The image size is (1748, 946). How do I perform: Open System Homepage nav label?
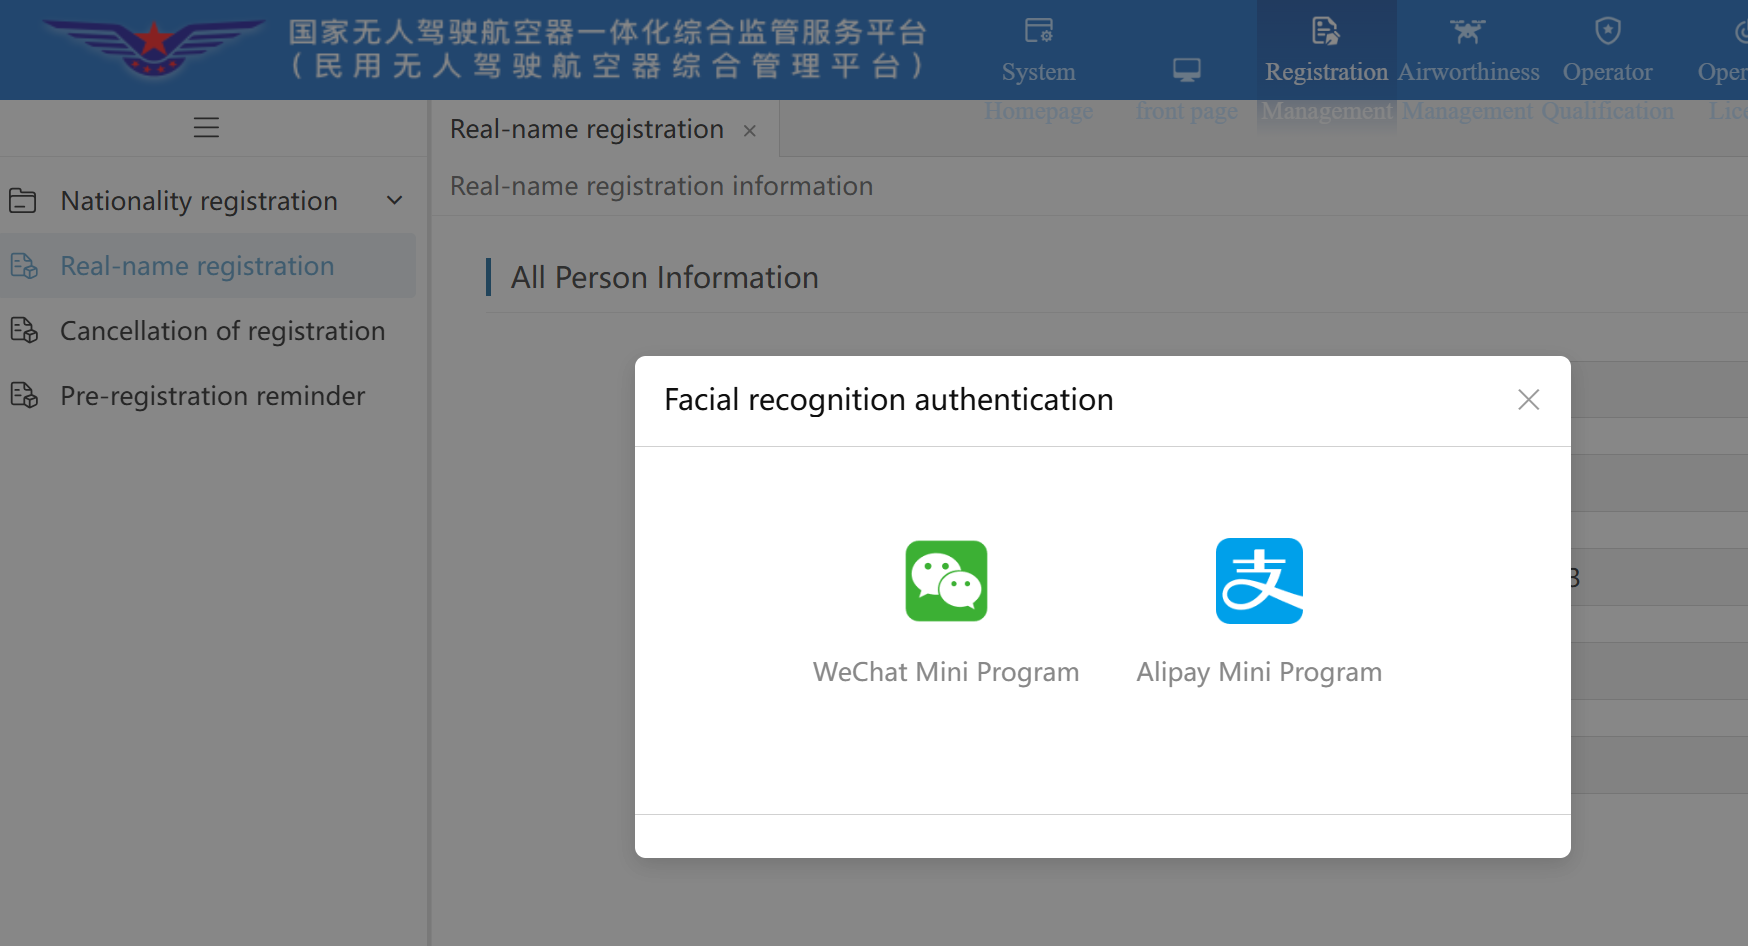click(x=1039, y=90)
